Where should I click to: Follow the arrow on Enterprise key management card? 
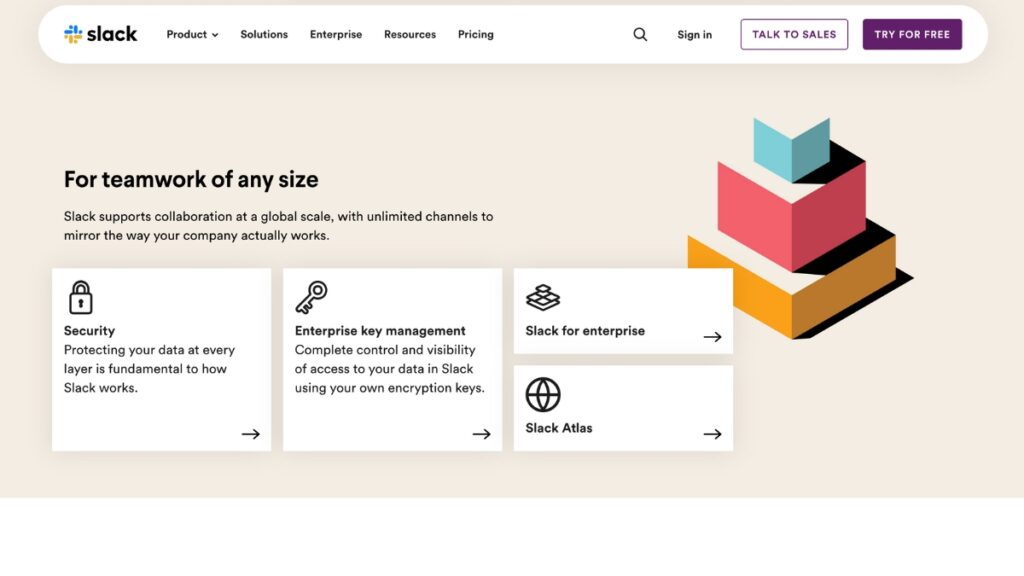(481, 434)
